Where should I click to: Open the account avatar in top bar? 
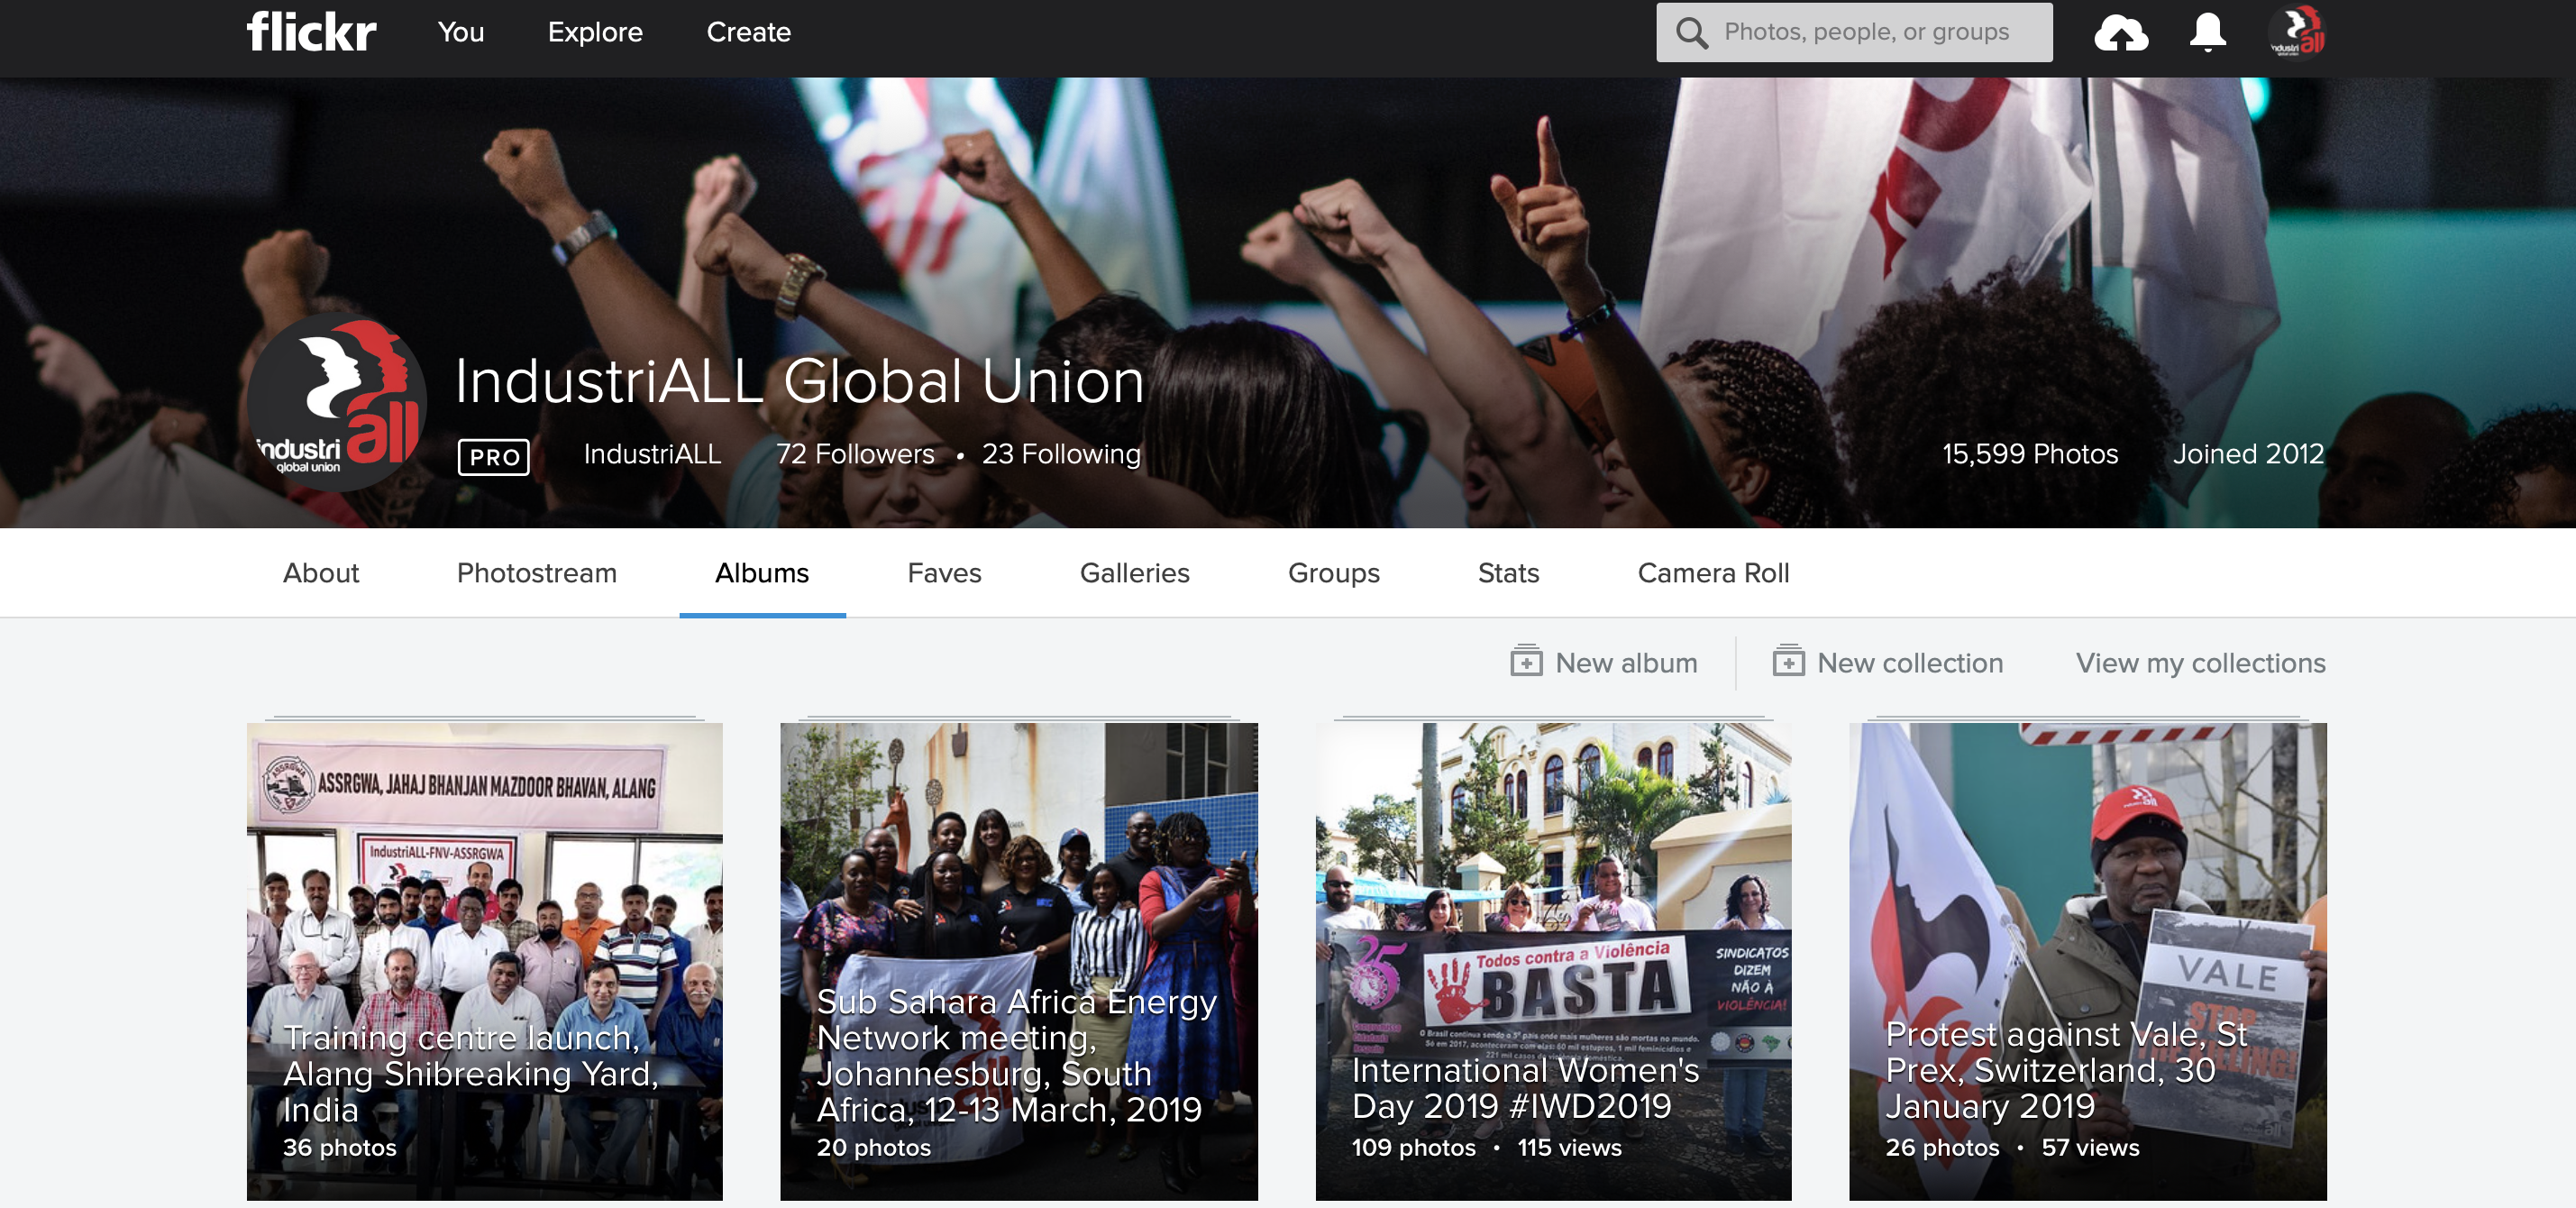(x=2297, y=33)
